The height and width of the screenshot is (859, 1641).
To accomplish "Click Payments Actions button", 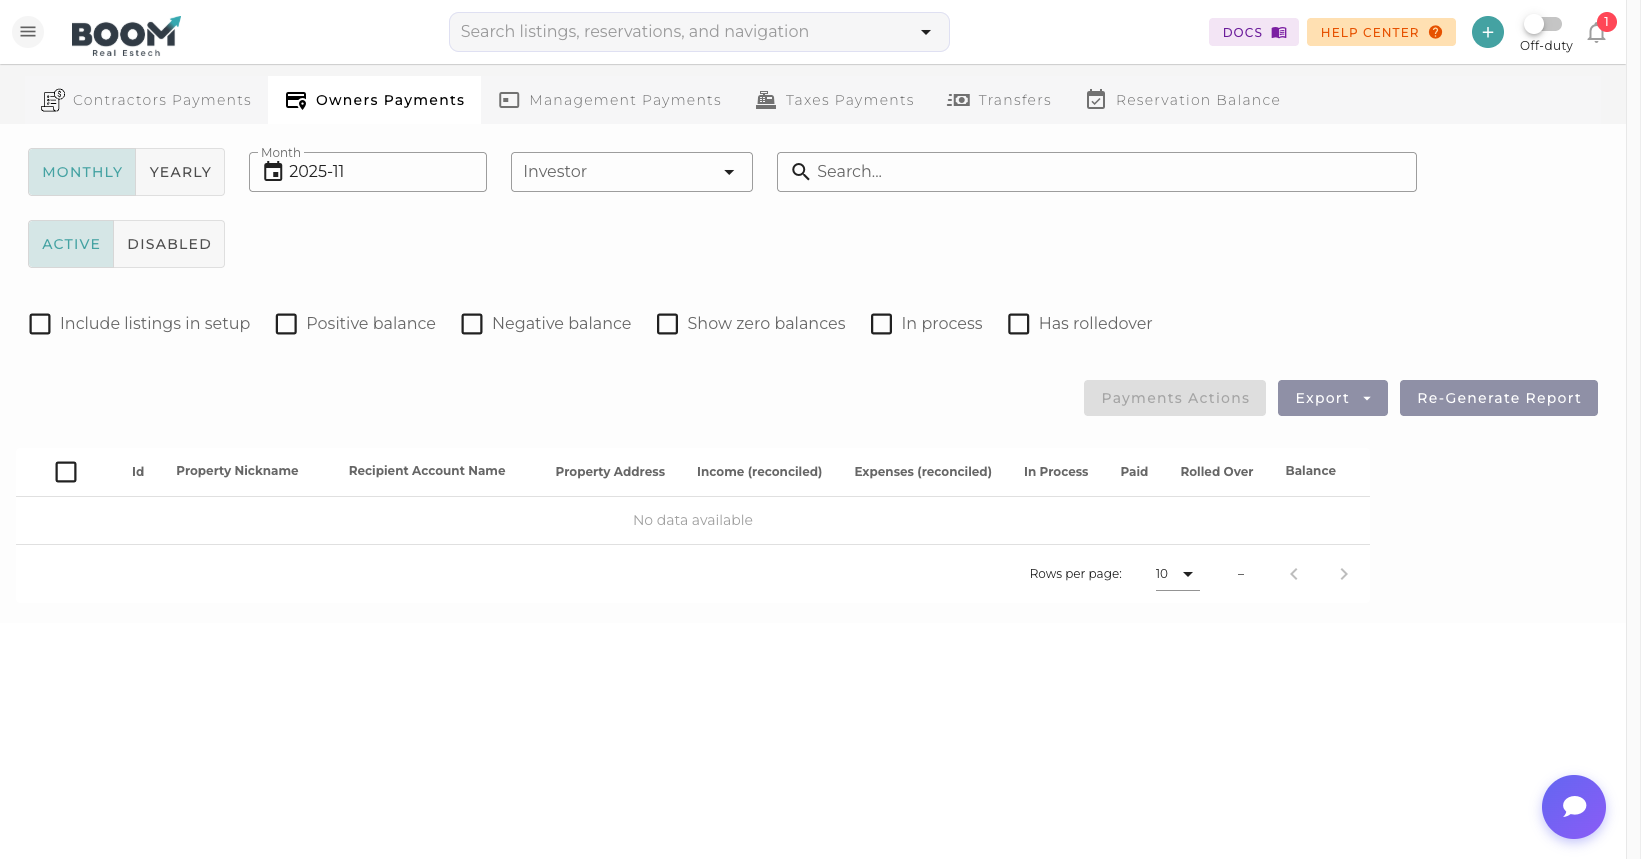I will tap(1175, 398).
